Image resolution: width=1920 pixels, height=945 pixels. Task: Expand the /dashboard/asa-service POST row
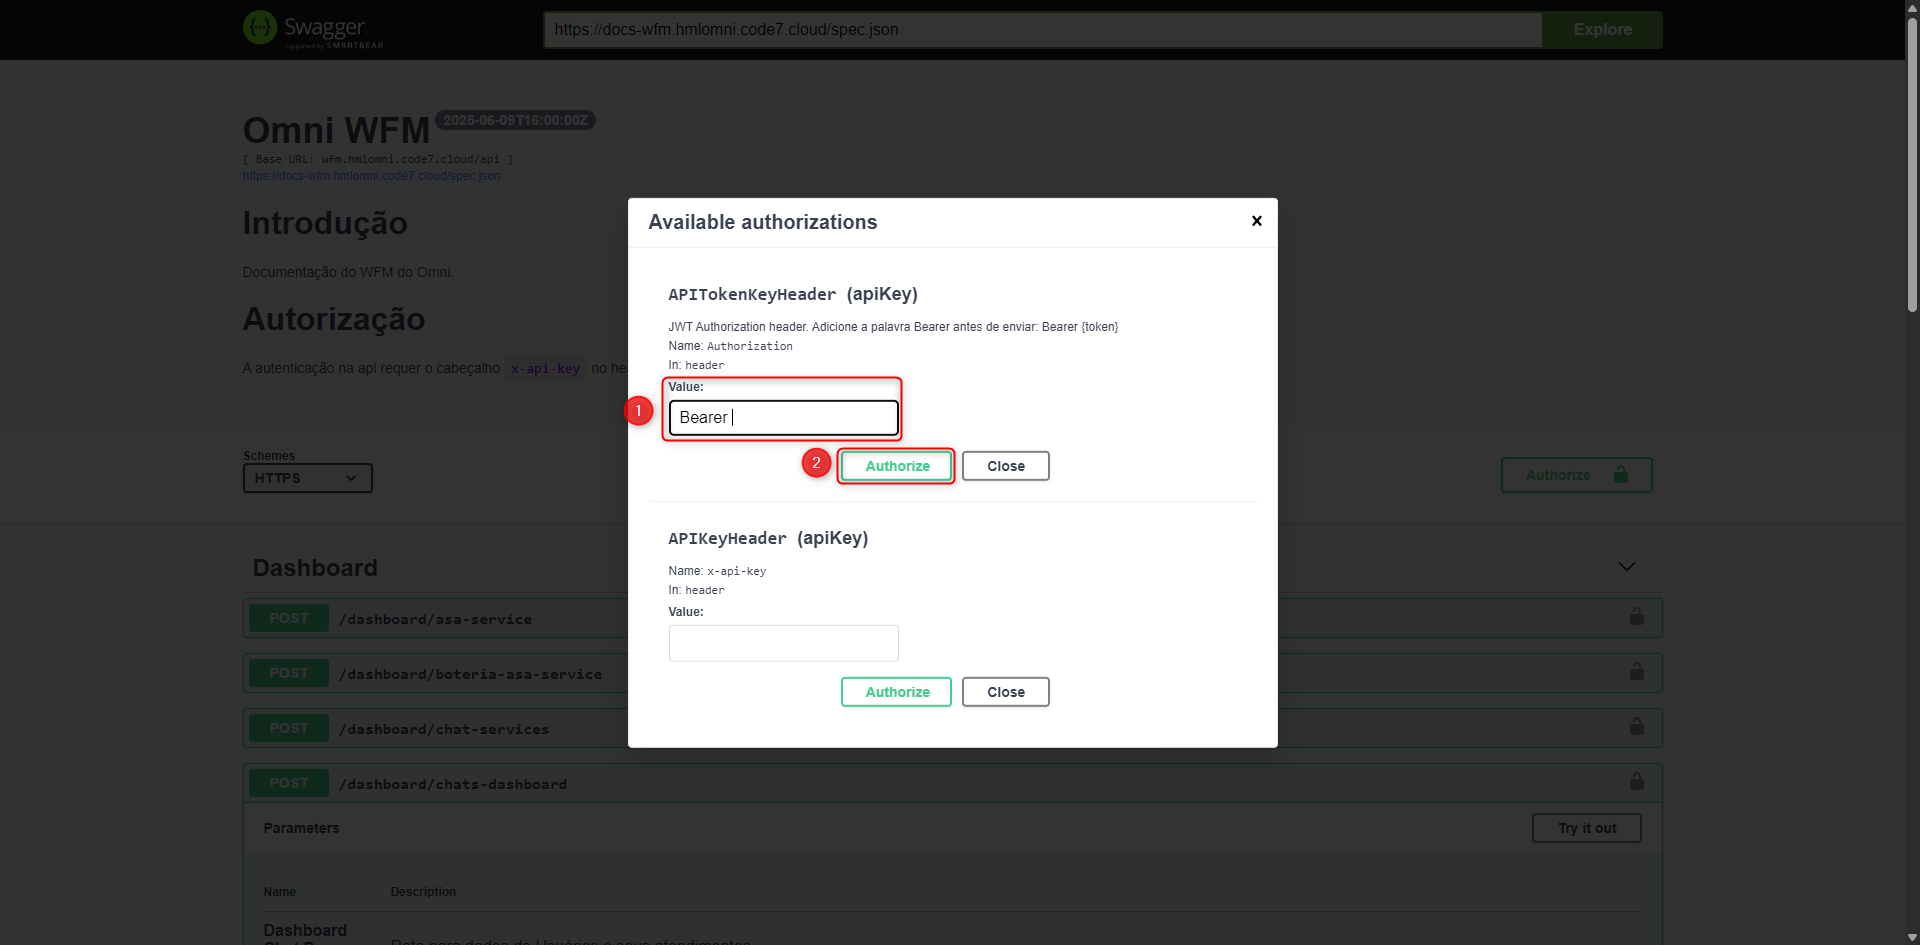tap(435, 619)
